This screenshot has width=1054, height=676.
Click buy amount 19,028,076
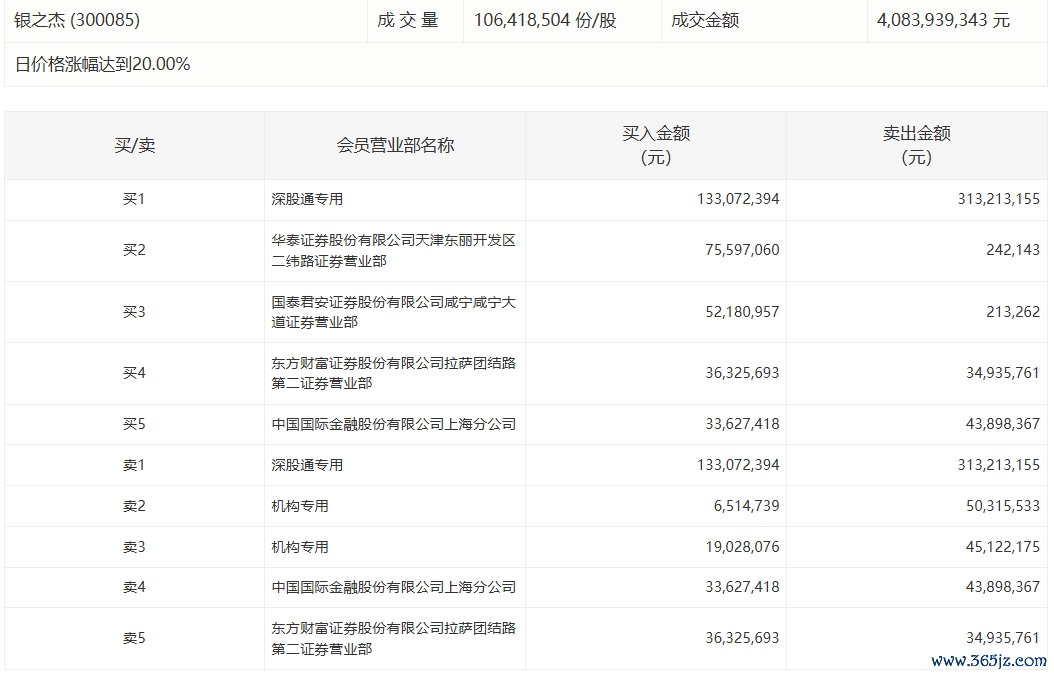coord(742,548)
